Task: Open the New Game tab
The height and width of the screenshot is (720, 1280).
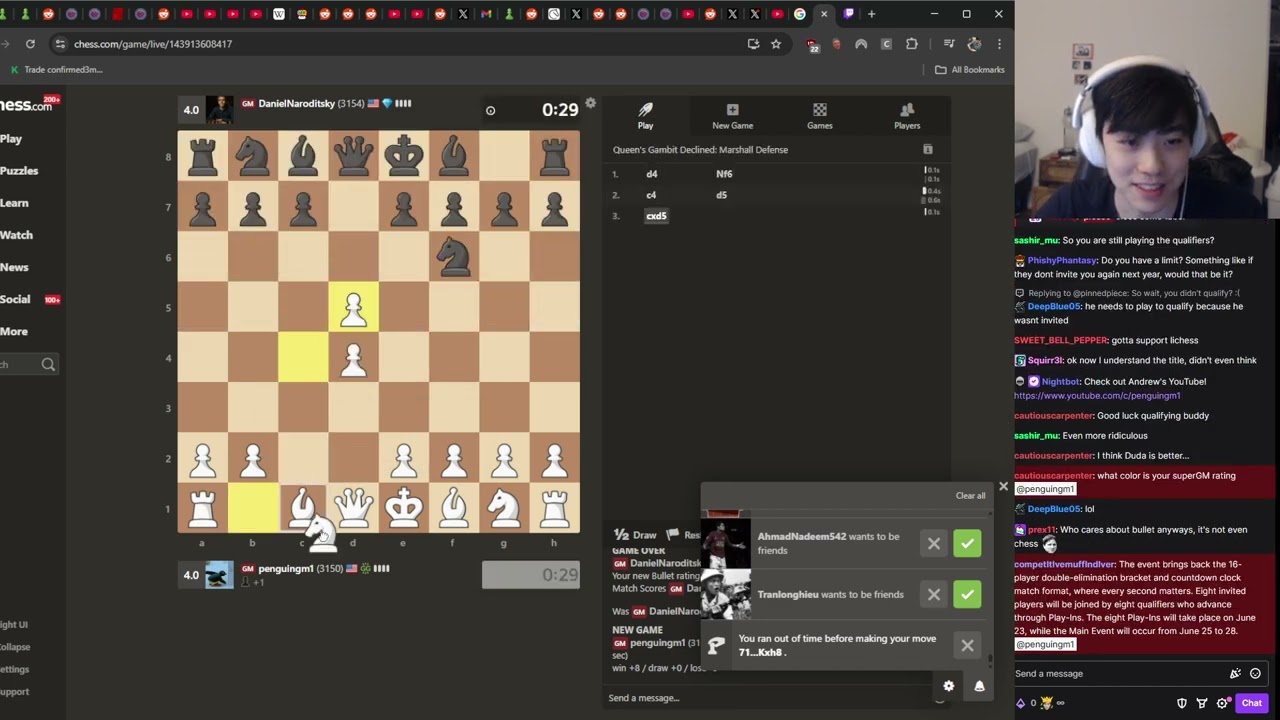Action: (732, 116)
